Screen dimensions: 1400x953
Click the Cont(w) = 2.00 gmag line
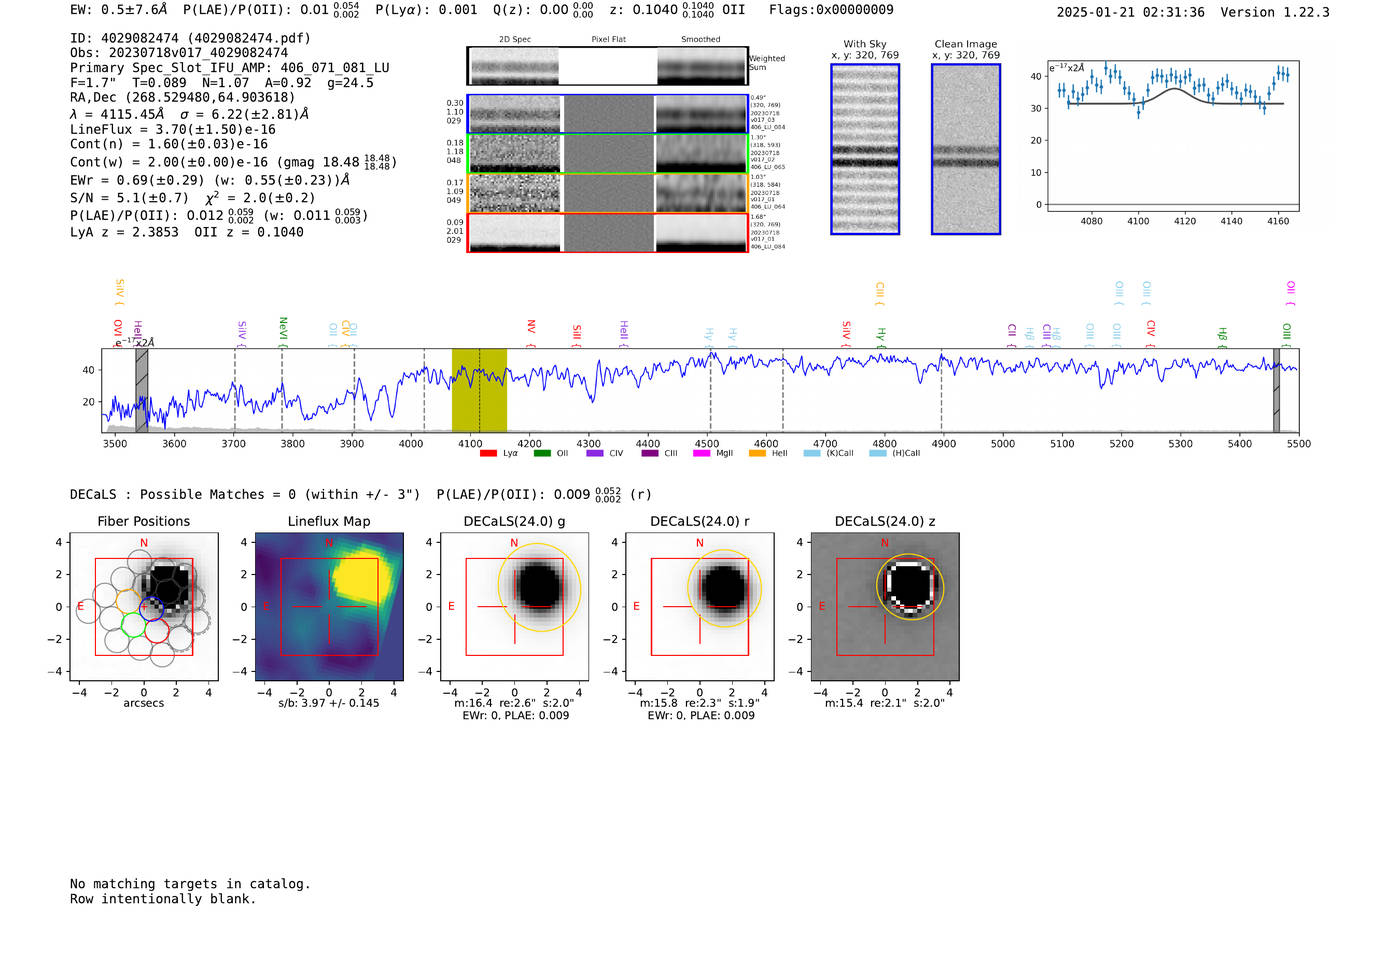click(x=233, y=161)
